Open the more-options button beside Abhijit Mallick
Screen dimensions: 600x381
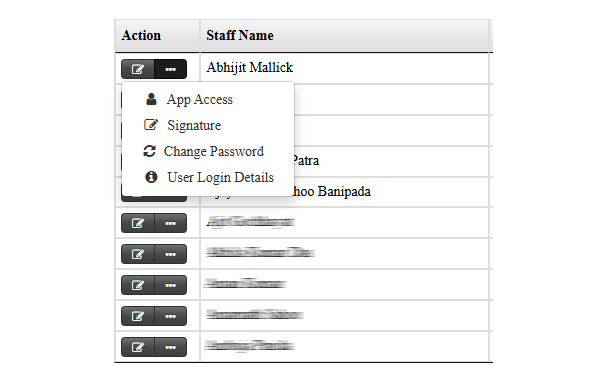click(171, 69)
